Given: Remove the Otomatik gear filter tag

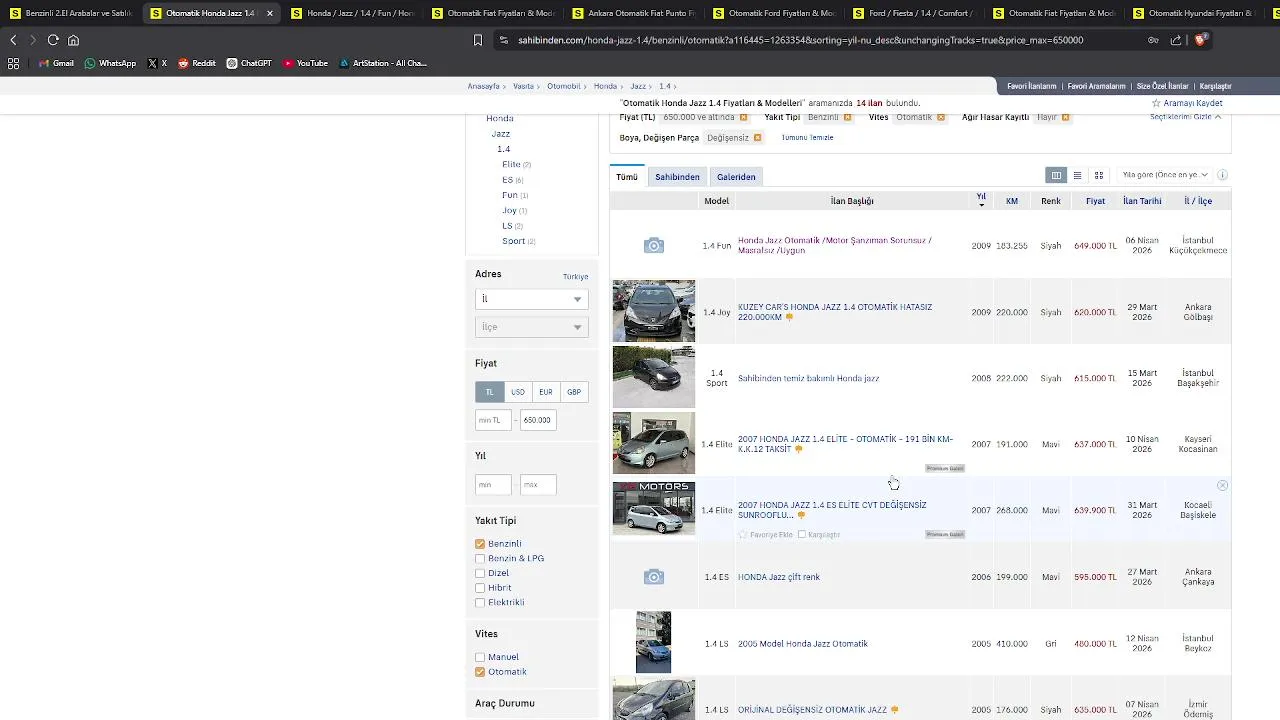Looking at the screenshot, I should tap(940, 117).
